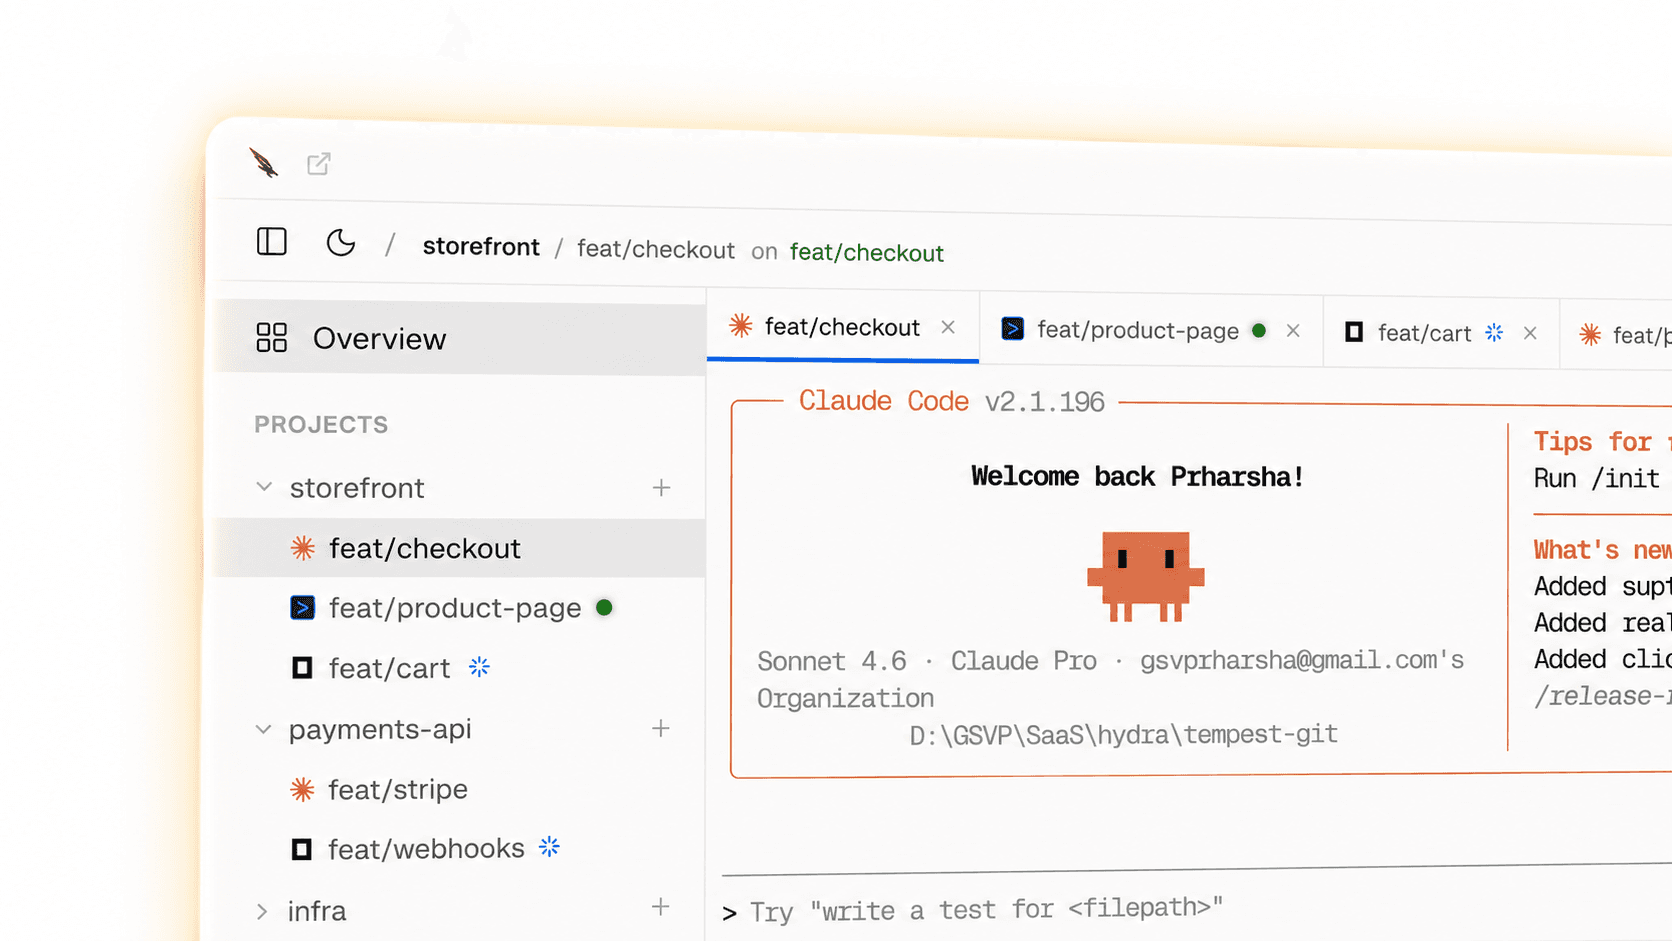Click feat/checkout breadcrumb segment
Viewport: 1672px width, 941px height.
(x=656, y=249)
